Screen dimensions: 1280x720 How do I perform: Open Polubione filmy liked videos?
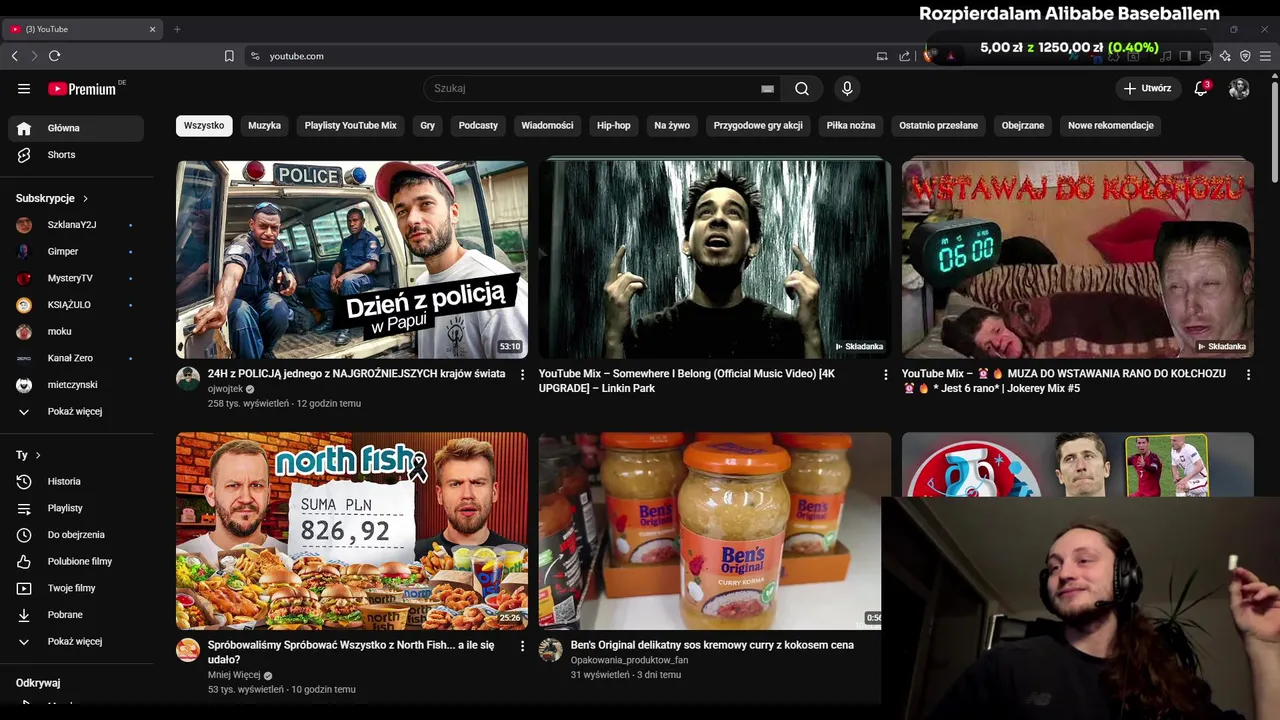click(76, 562)
